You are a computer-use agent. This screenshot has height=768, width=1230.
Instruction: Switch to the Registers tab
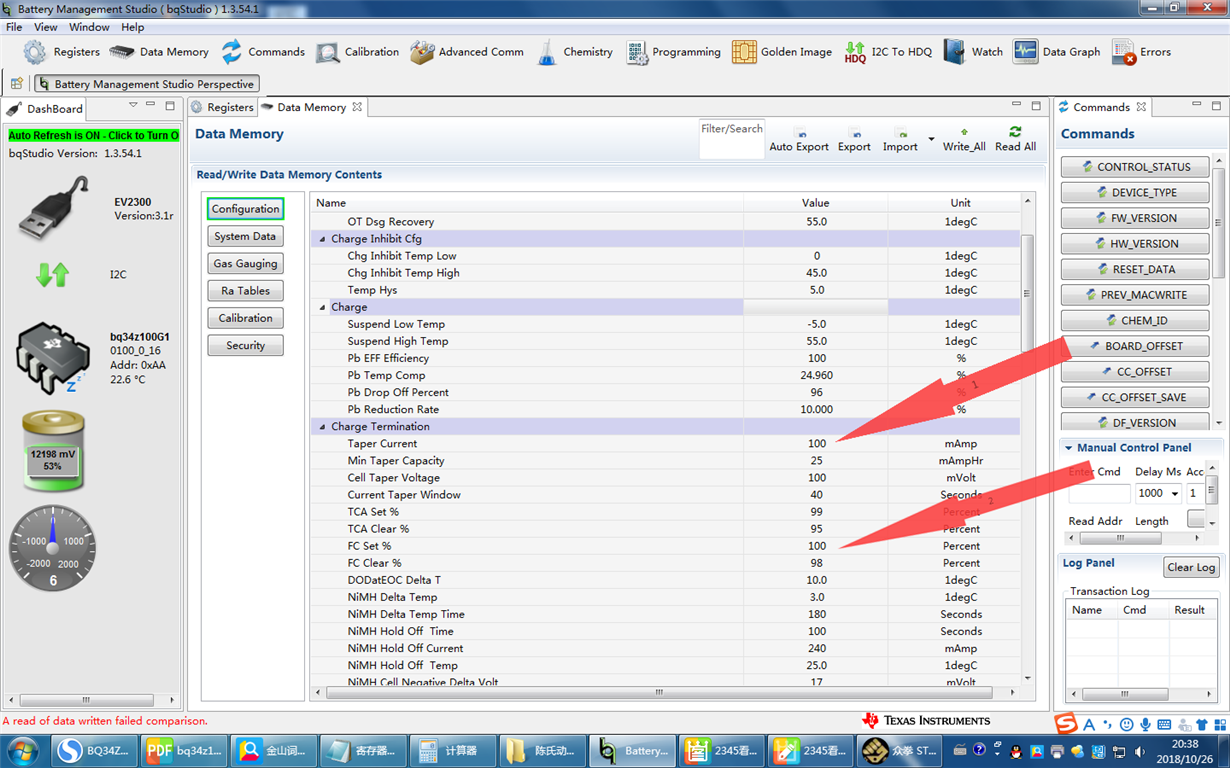pos(222,107)
